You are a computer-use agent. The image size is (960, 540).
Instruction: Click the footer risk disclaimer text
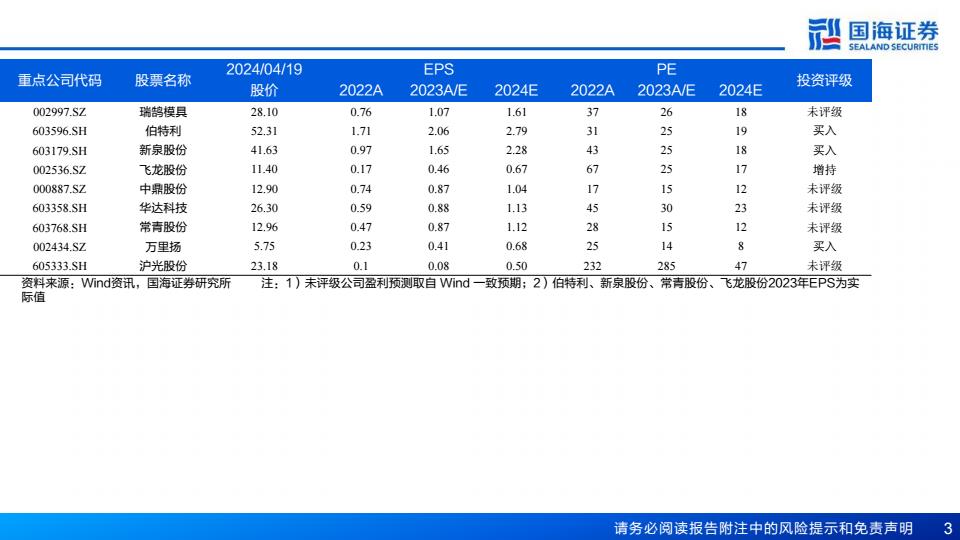pyautogui.click(x=763, y=527)
